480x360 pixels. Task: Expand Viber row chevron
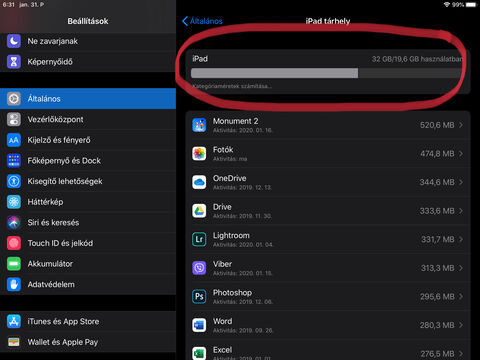point(461,268)
